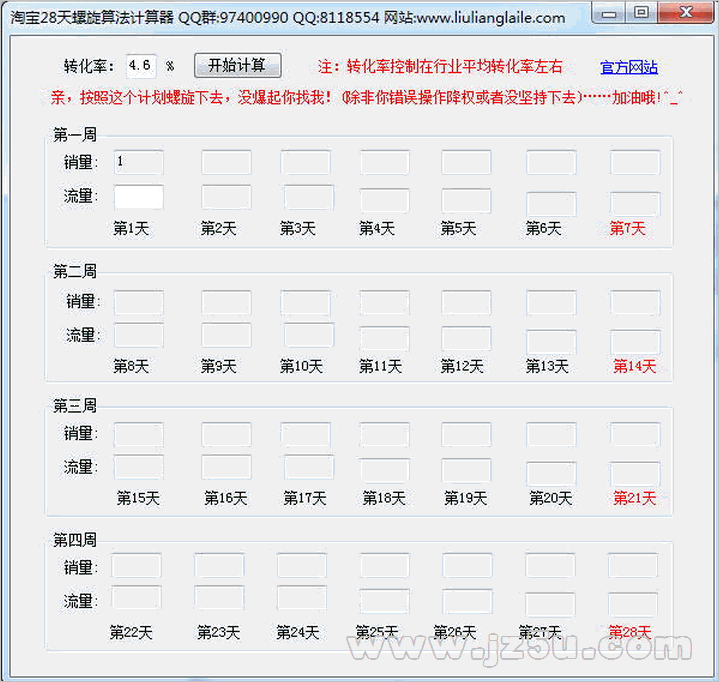Click the 第14天 销量 field
Image resolution: width=719 pixels, height=682 pixels.
(x=635, y=303)
